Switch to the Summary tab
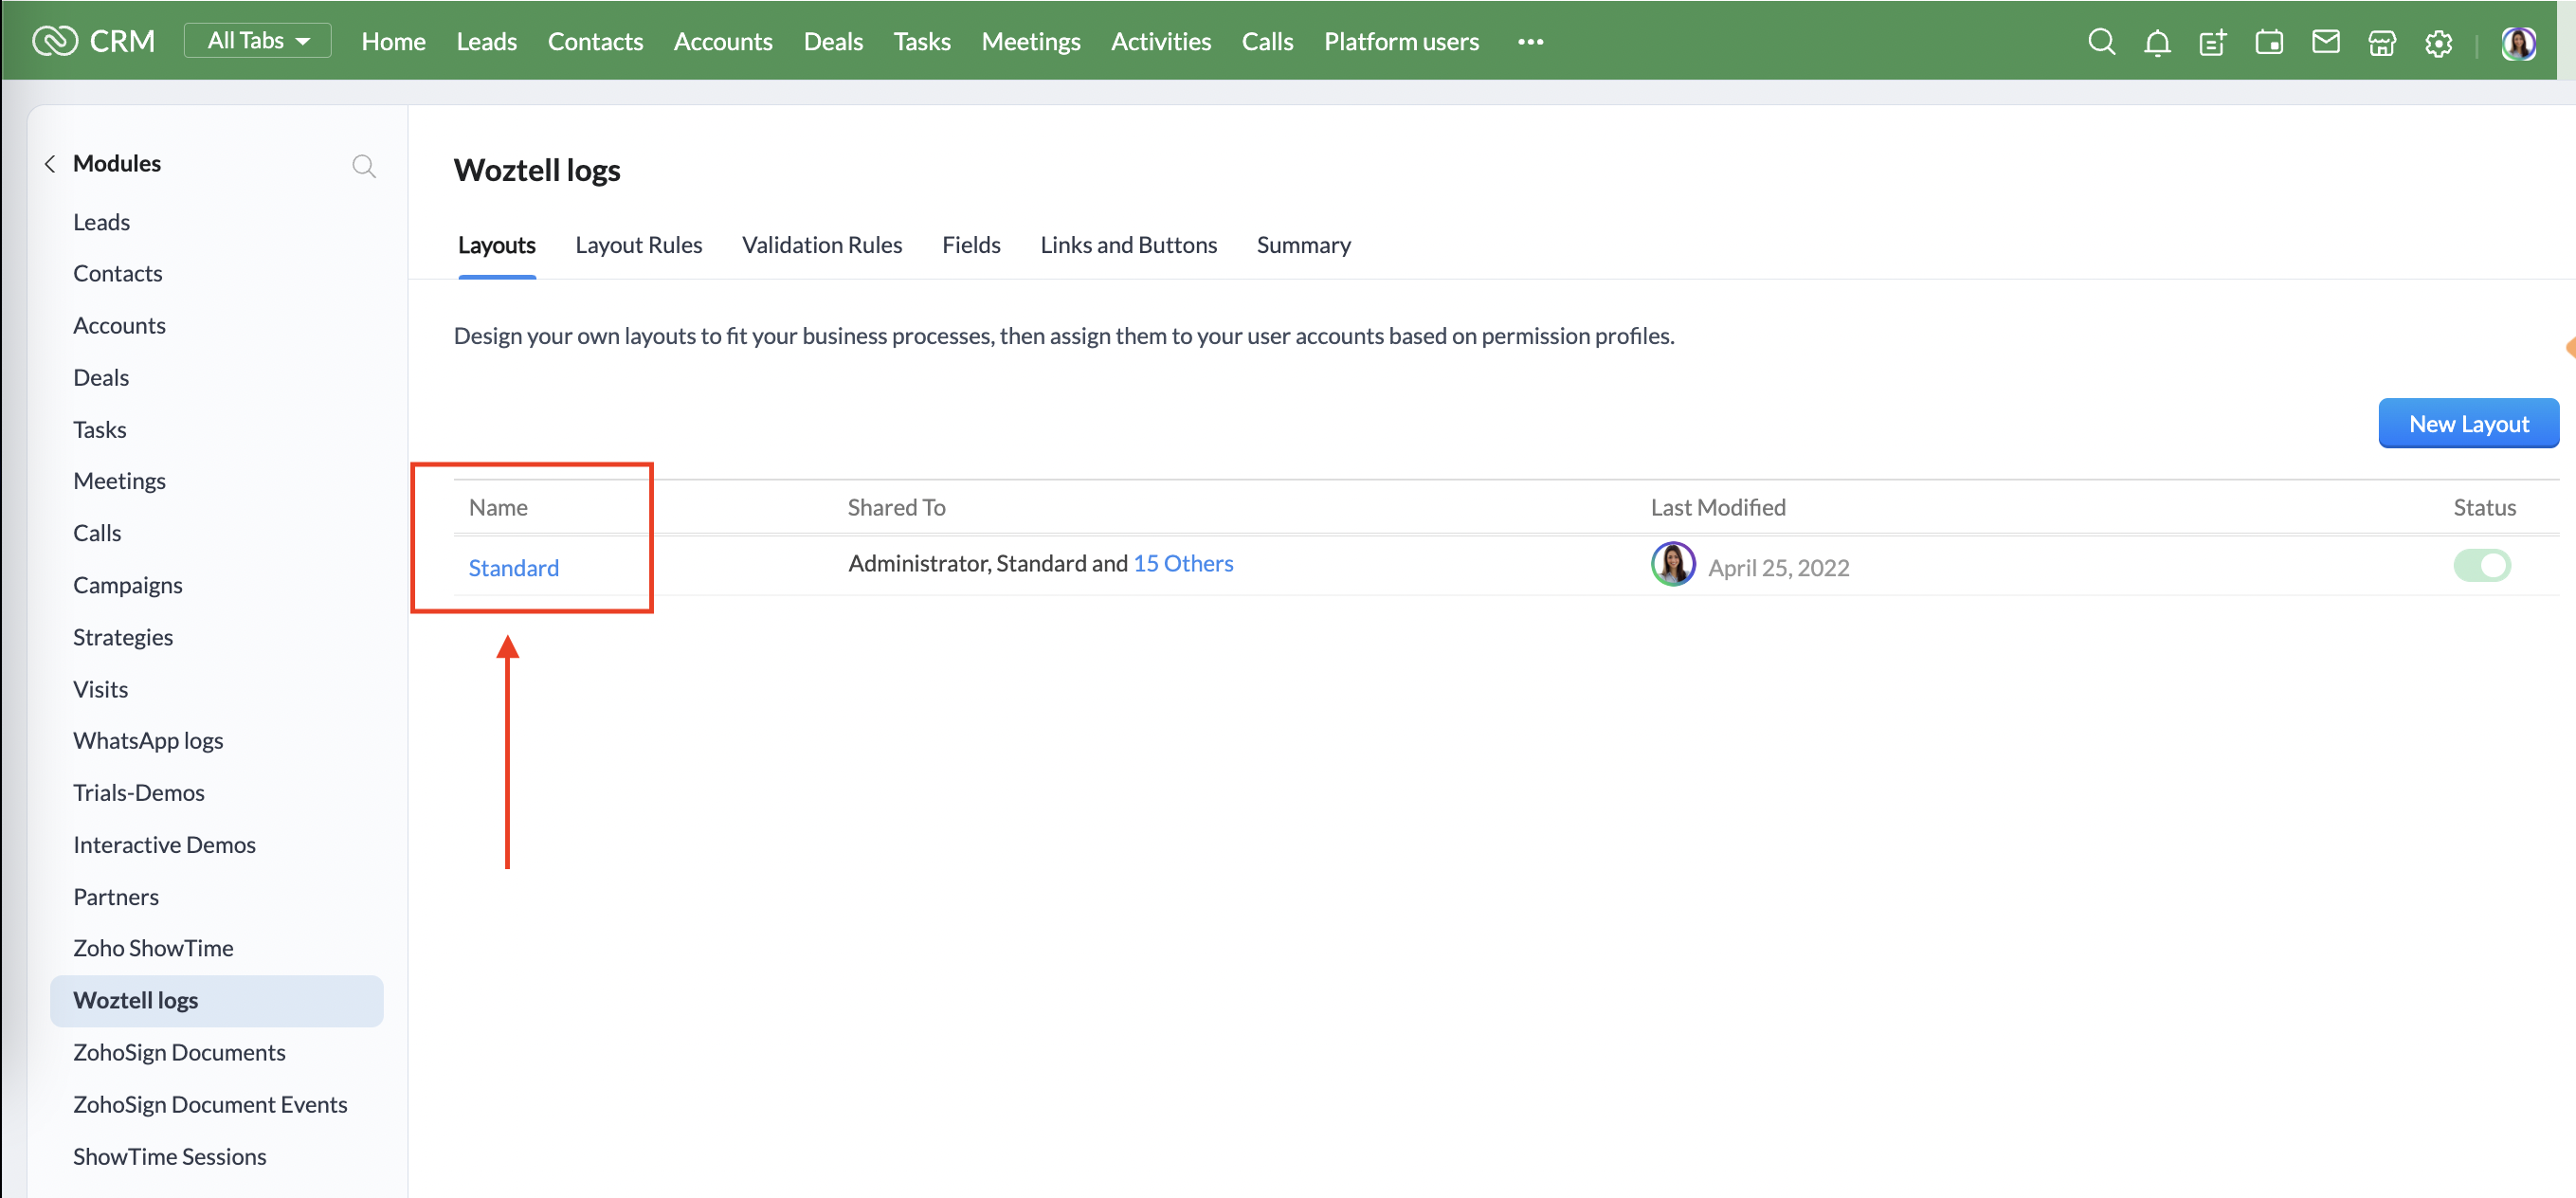This screenshot has width=2576, height=1198. click(1303, 245)
